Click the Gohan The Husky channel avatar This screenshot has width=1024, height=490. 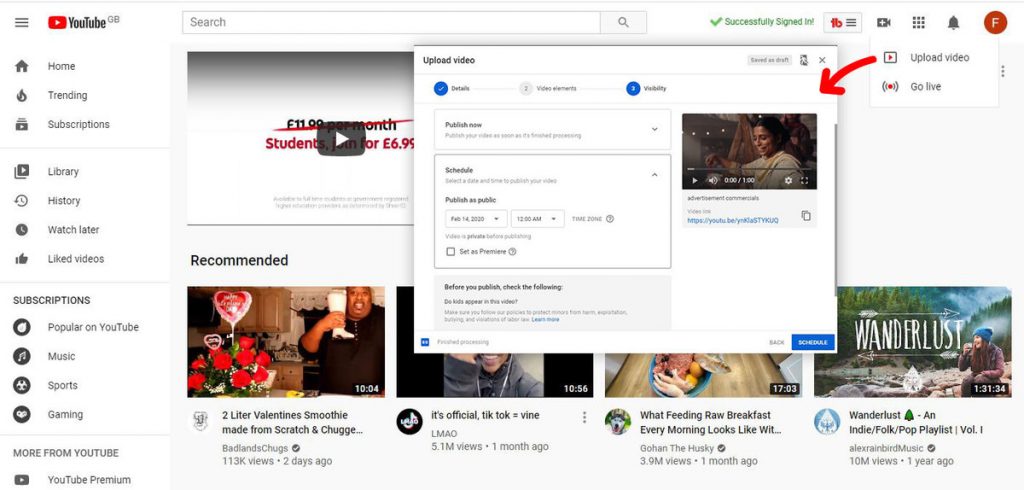point(618,422)
